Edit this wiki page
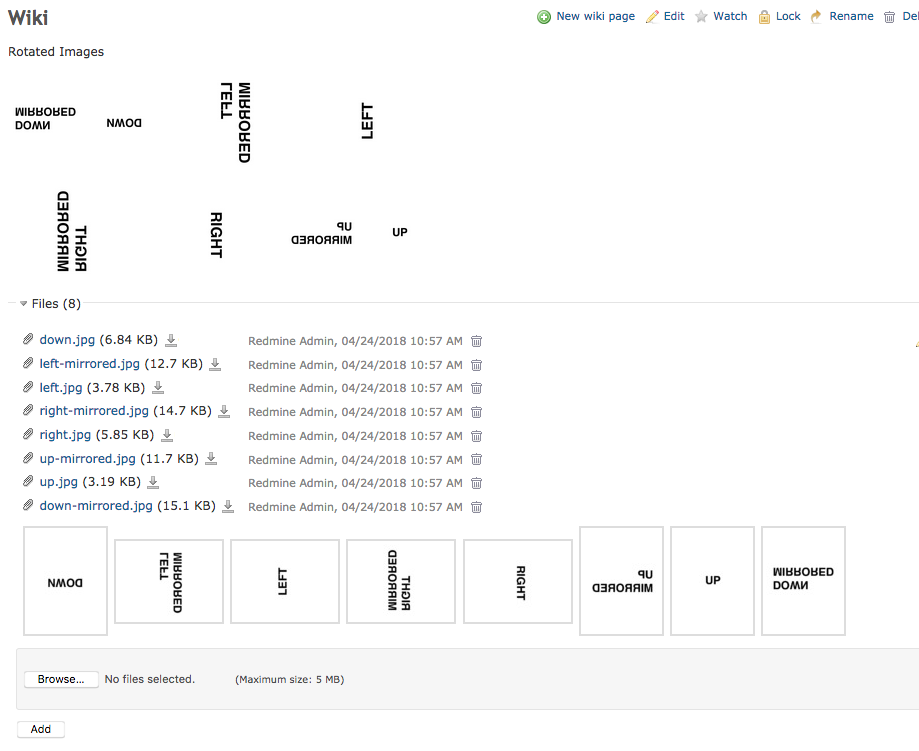The image size is (919, 751). pyautogui.click(x=665, y=16)
